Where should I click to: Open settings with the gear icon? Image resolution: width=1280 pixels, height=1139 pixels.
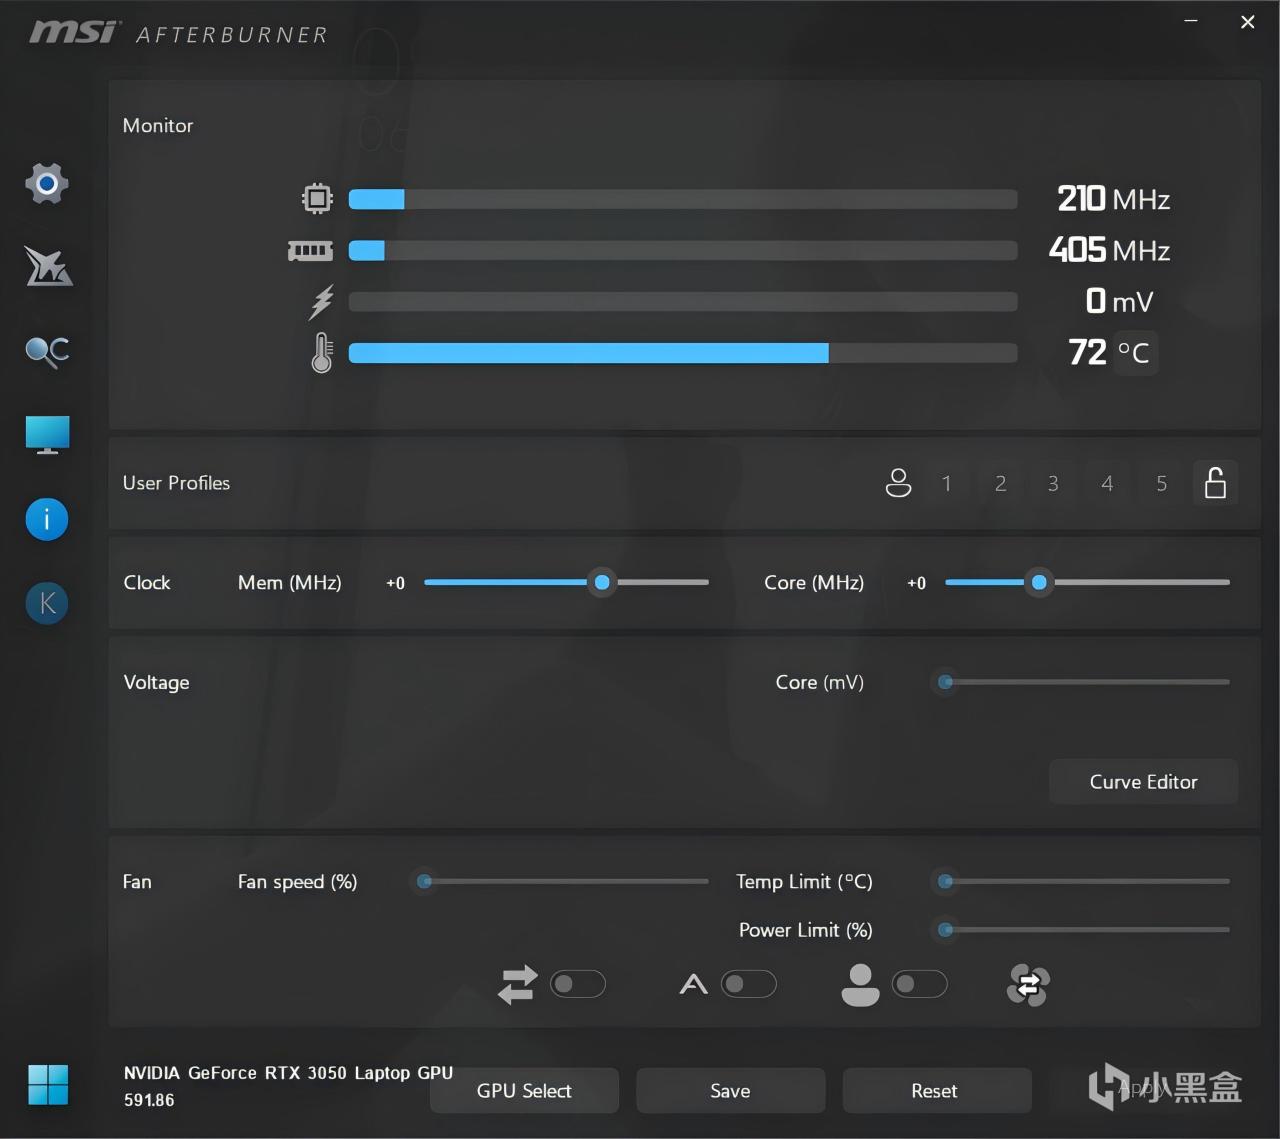pyautogui.click(x=47, y=183)
